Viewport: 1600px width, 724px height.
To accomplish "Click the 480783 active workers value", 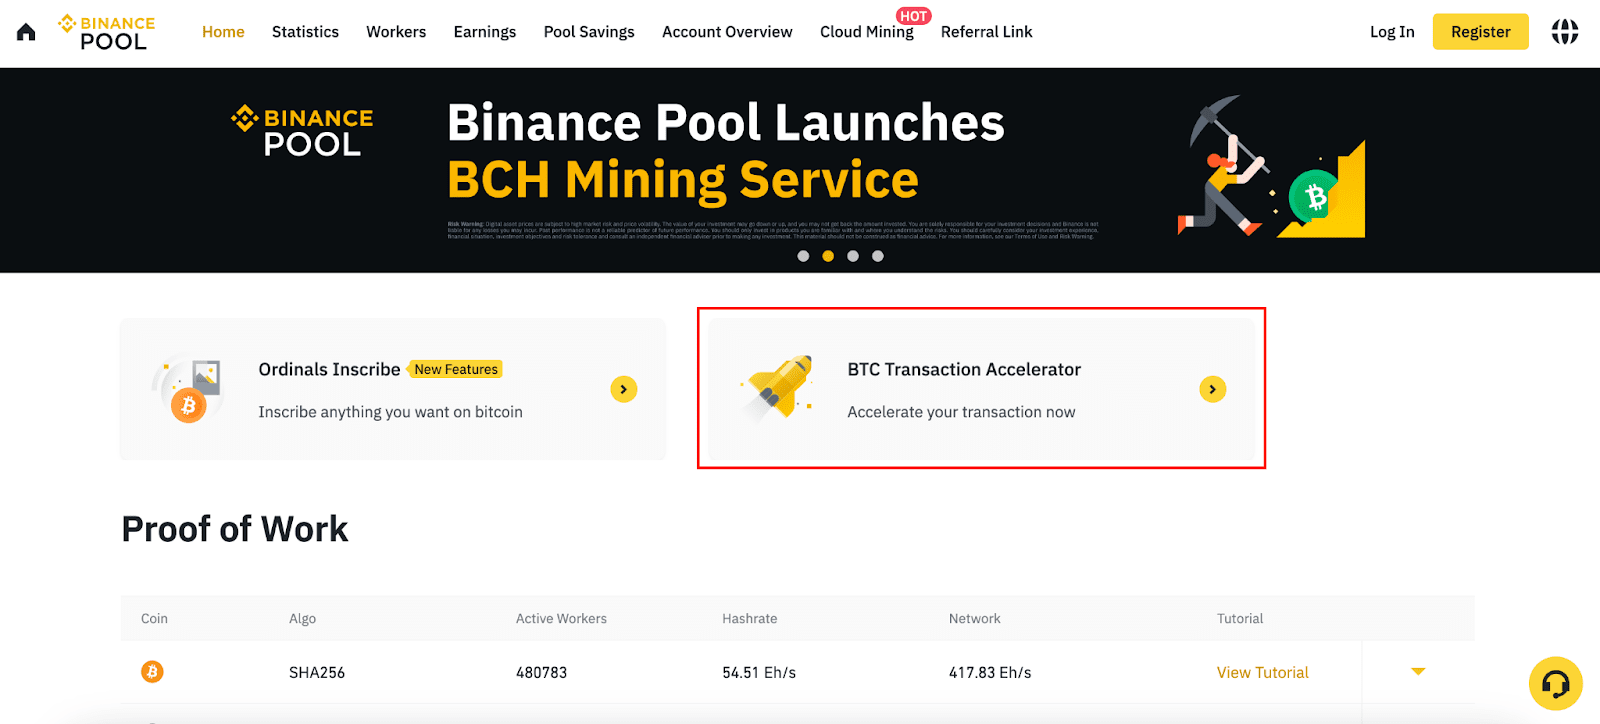I will click(x=541, y=673).
